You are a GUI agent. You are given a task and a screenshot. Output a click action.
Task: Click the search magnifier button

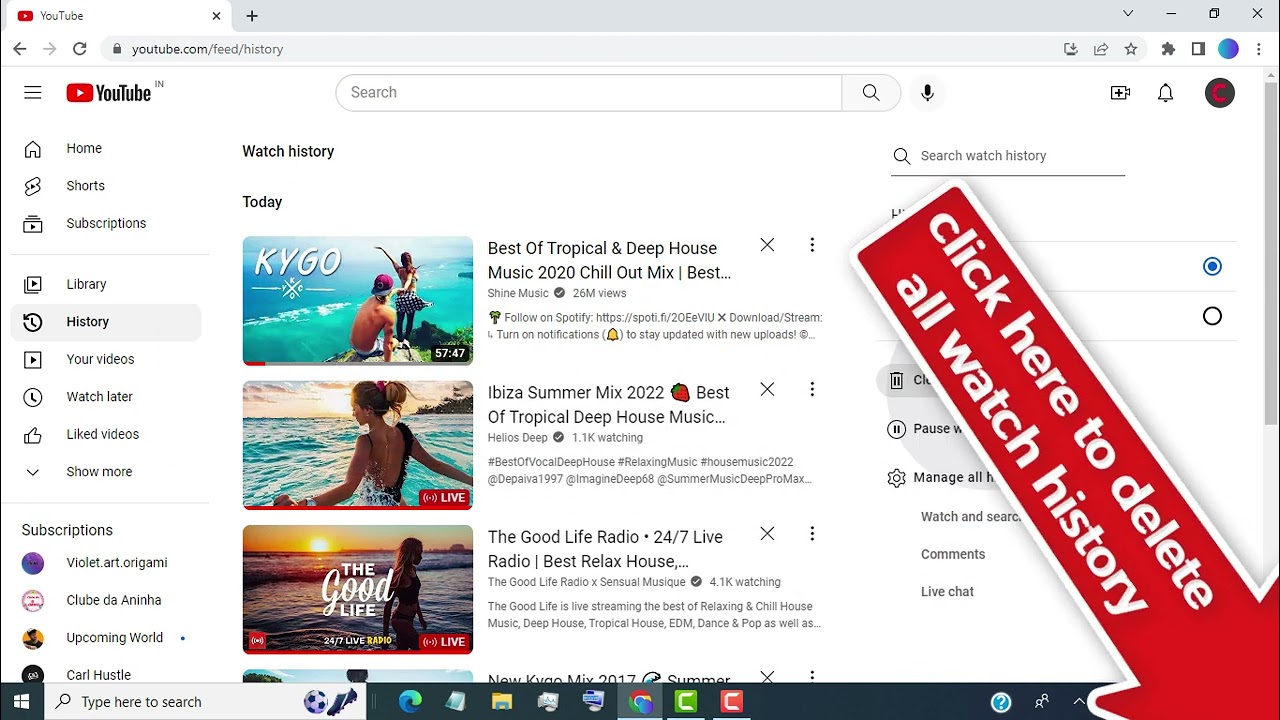pos(871,93)
